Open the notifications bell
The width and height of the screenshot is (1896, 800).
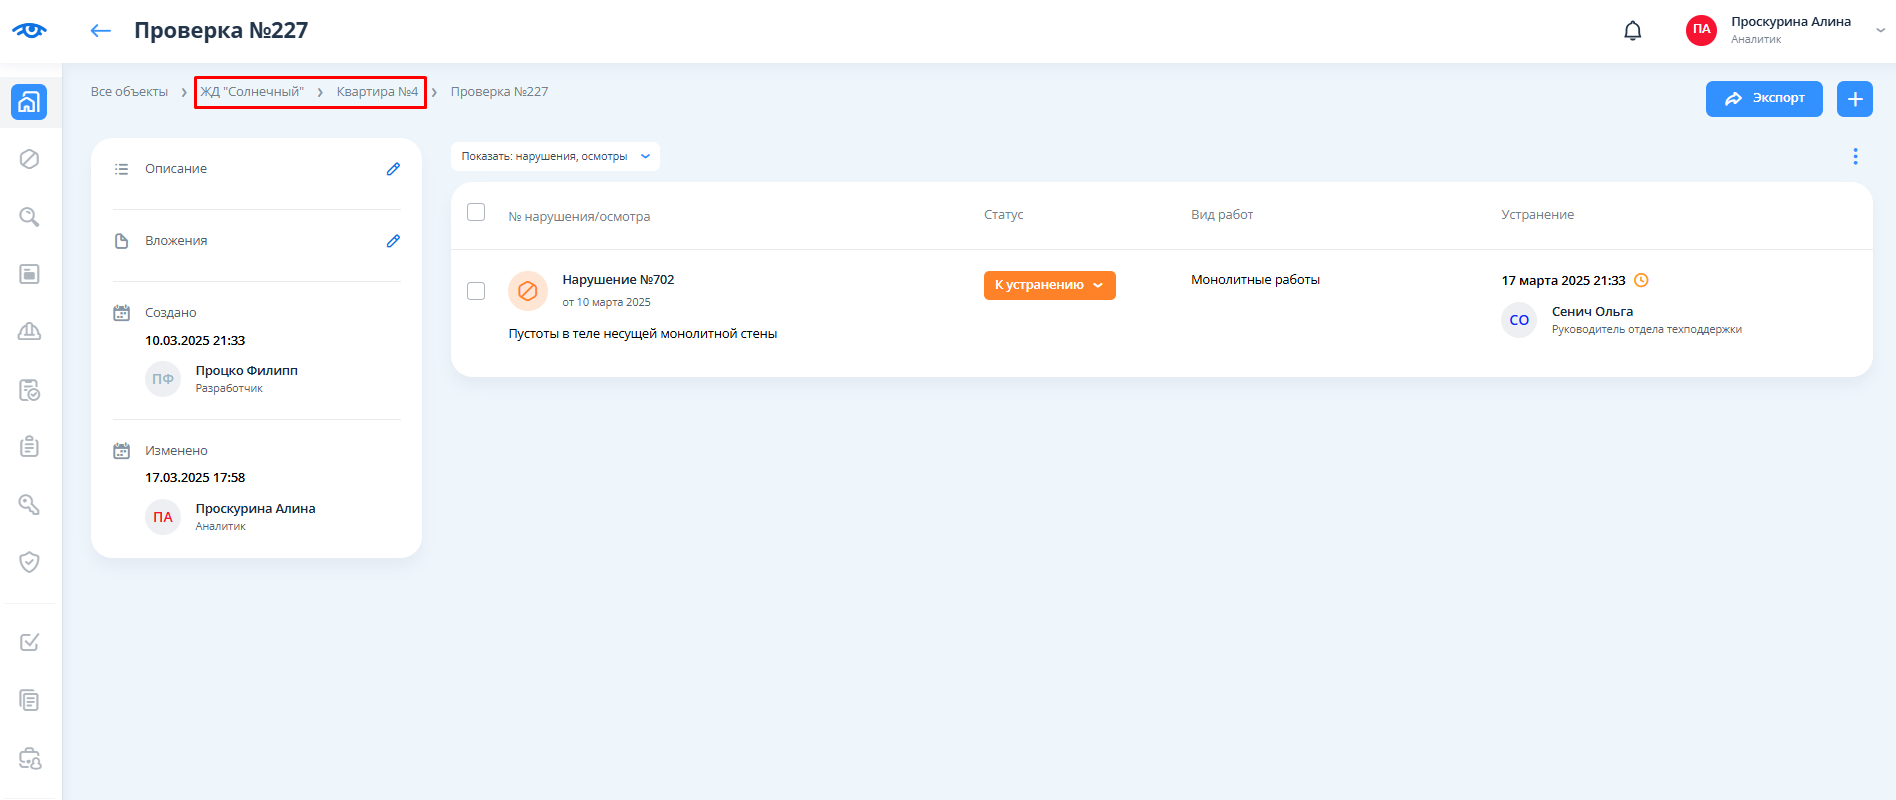tap(1632, 31)
